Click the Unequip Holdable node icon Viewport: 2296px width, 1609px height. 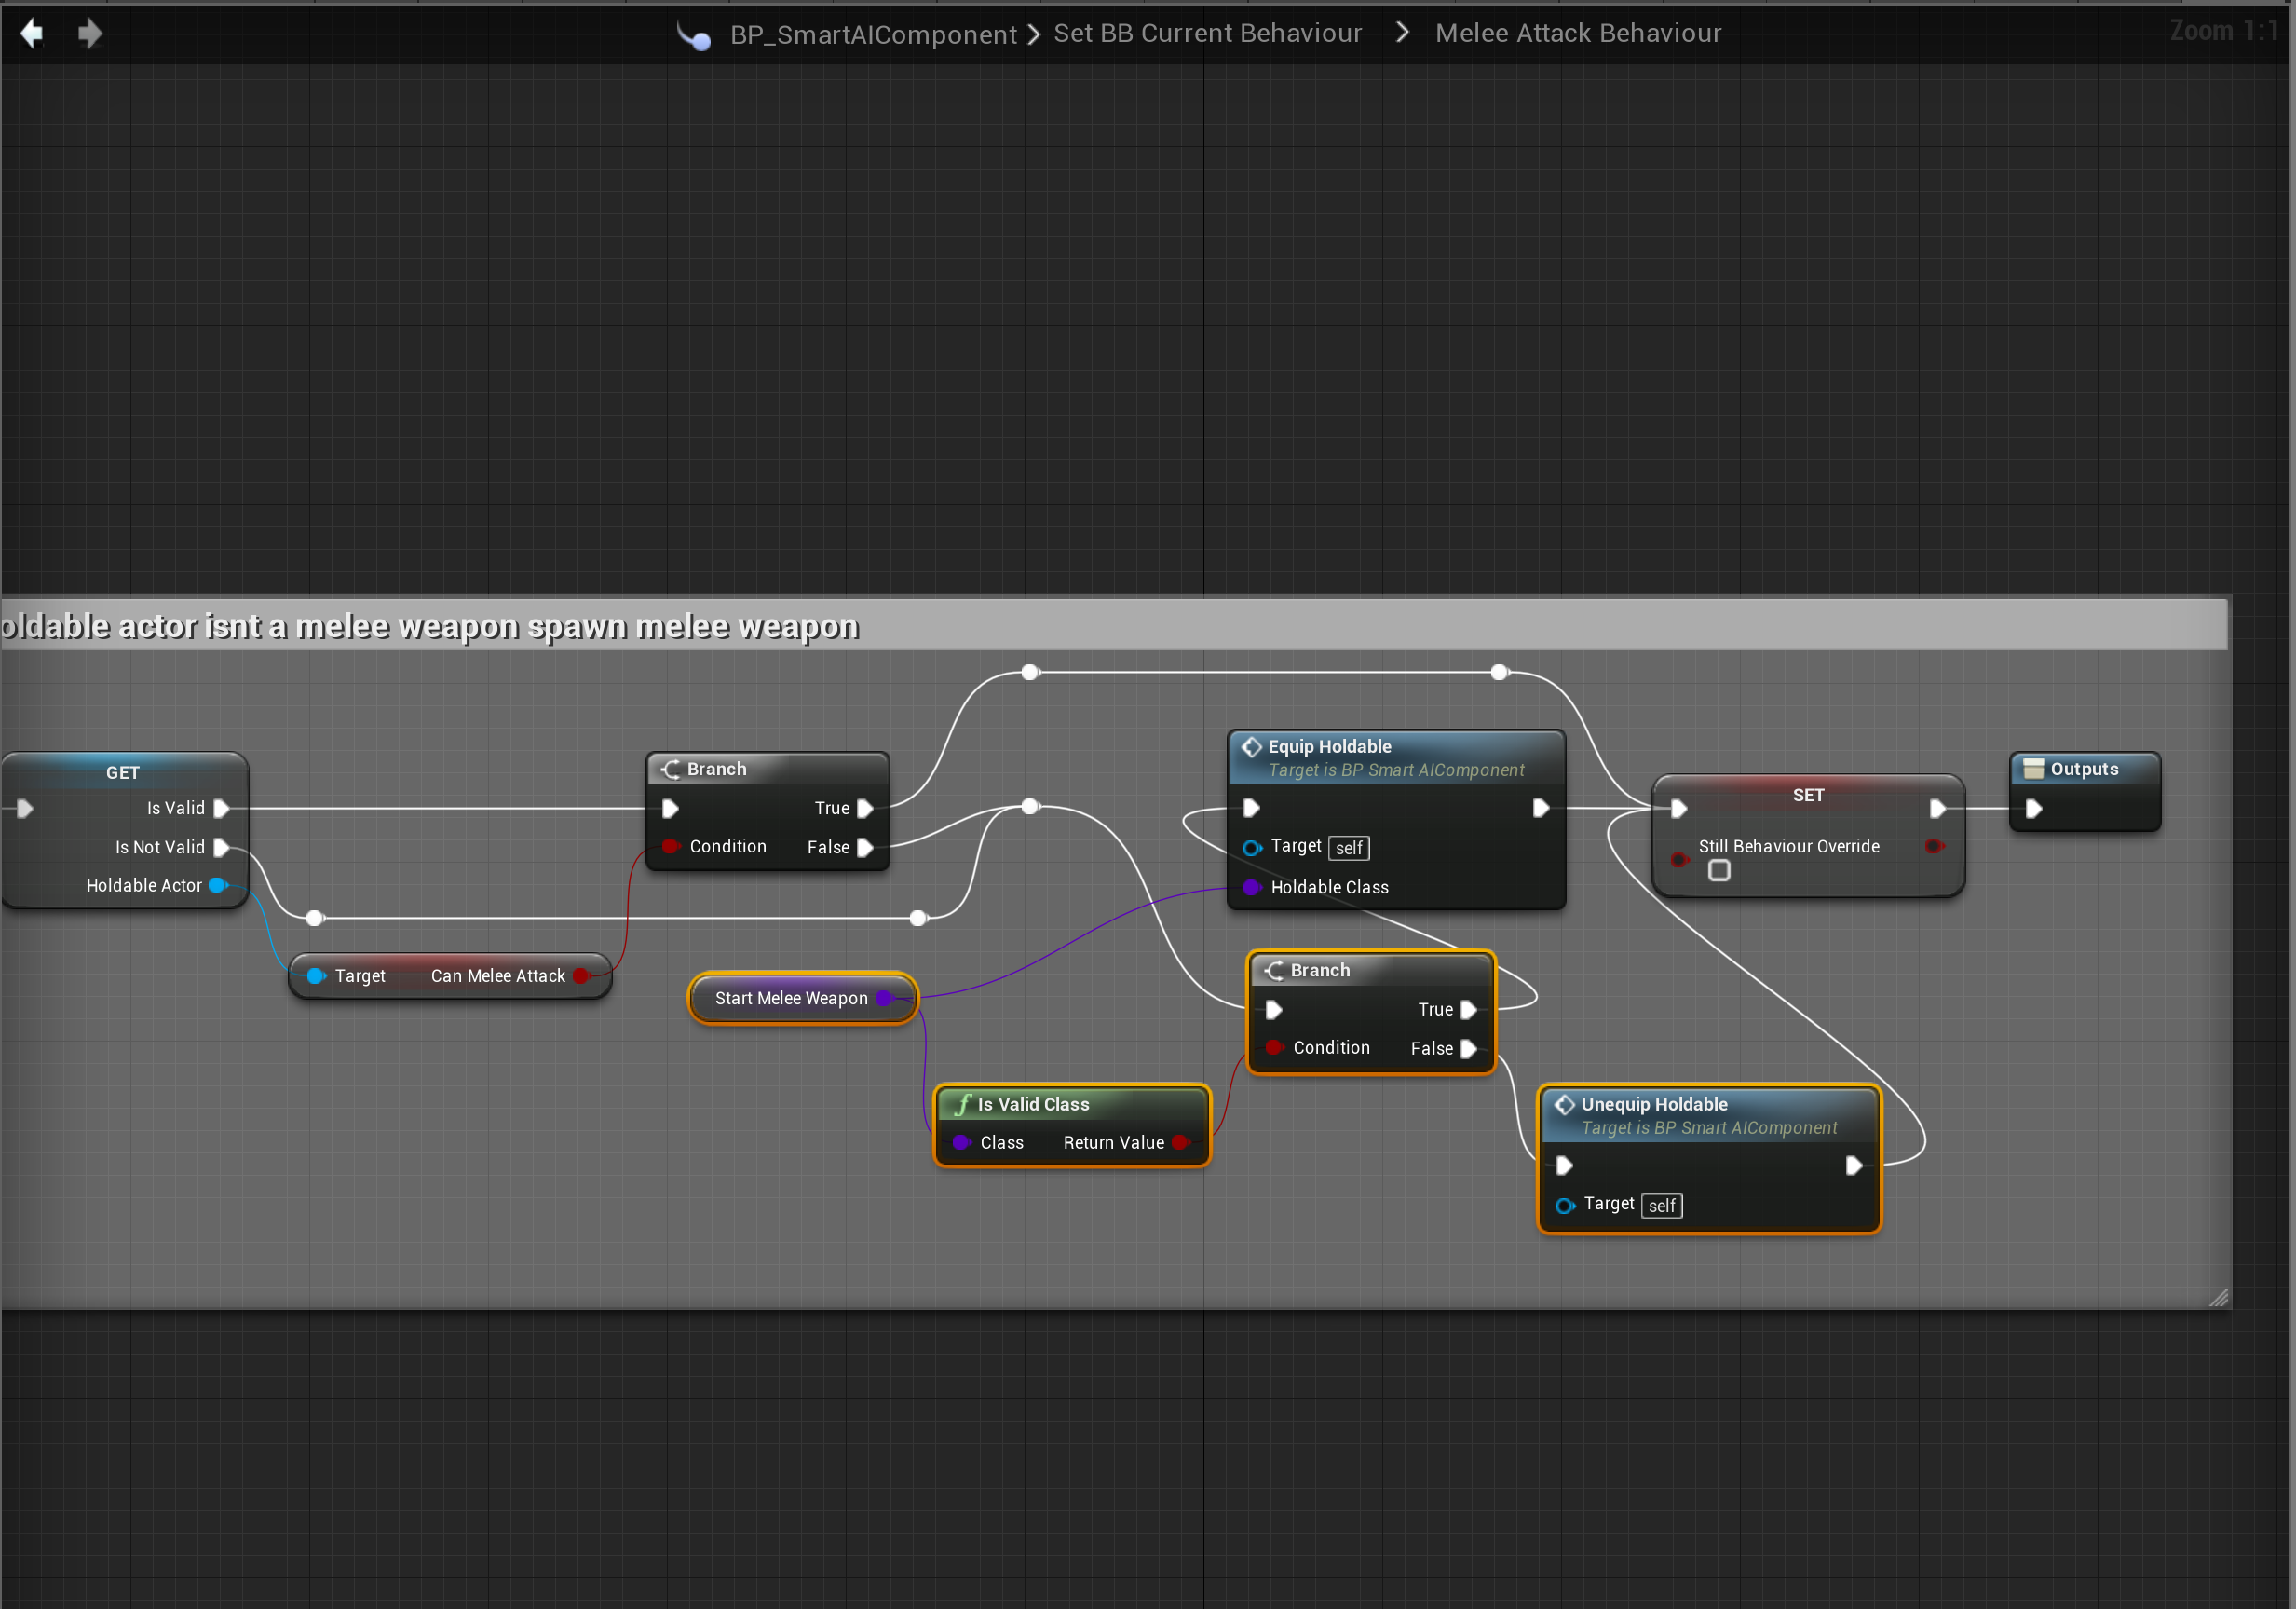[1564, 1105]
